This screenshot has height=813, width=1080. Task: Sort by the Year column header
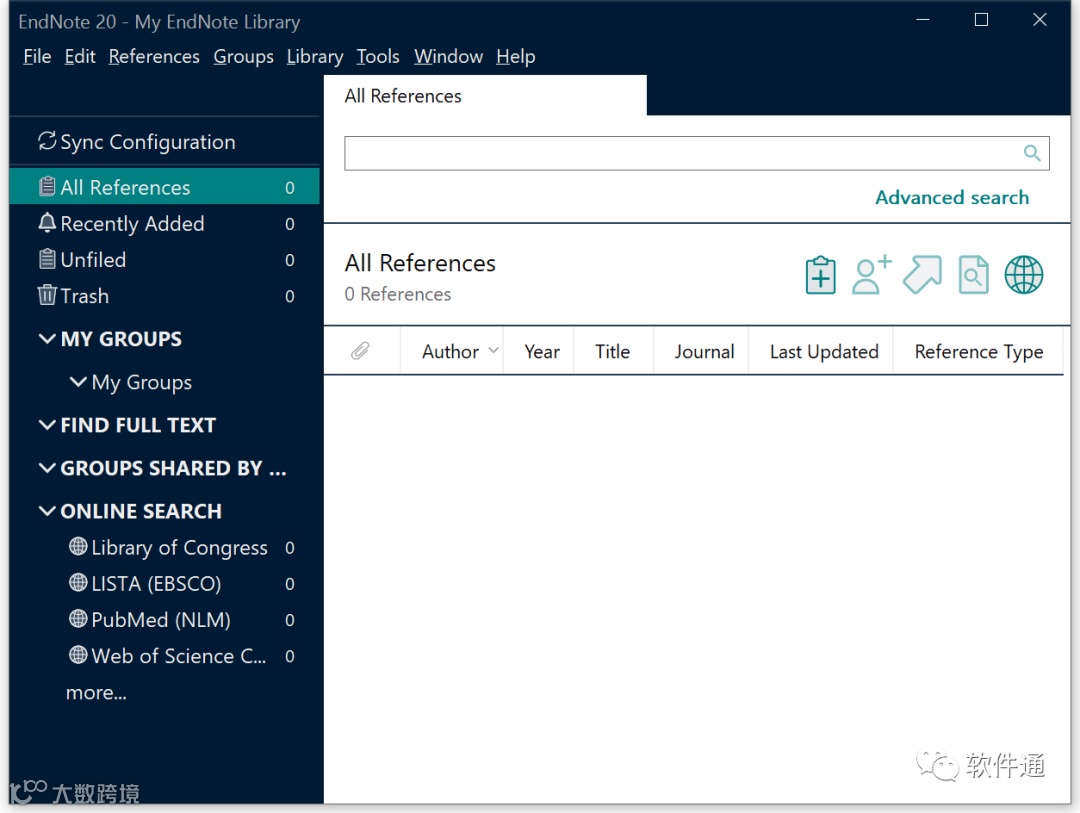539,351
